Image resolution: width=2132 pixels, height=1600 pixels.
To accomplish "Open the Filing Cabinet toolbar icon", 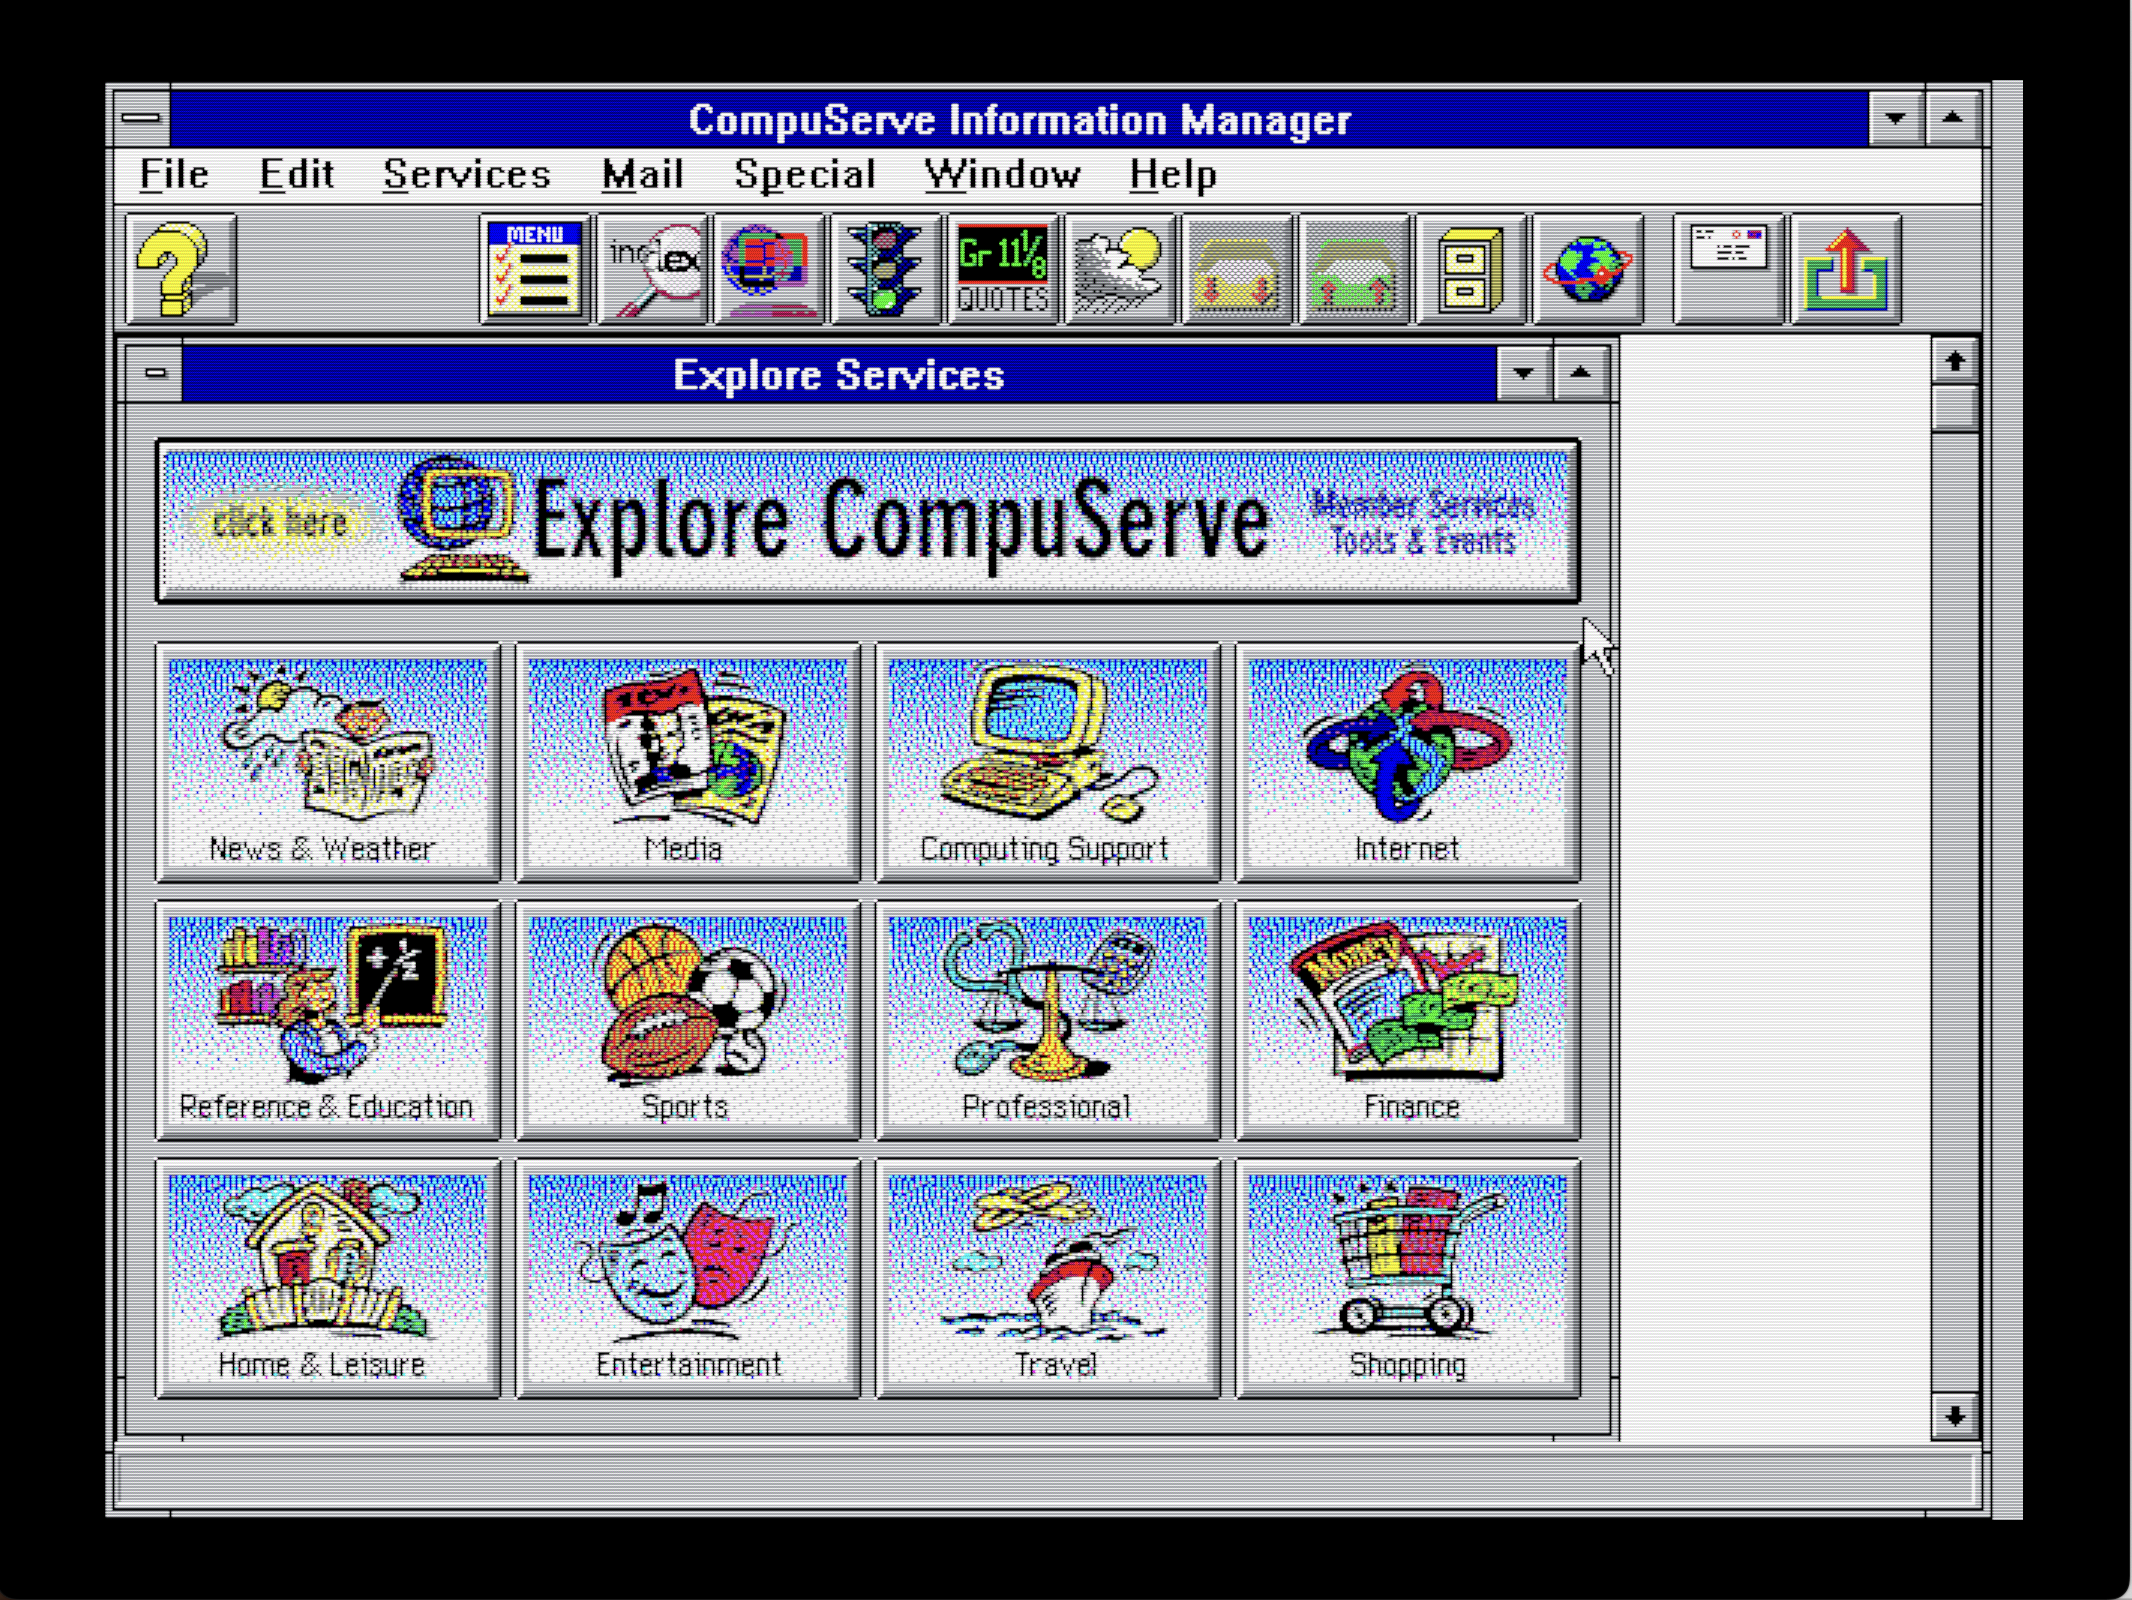I will (1471, 268).
